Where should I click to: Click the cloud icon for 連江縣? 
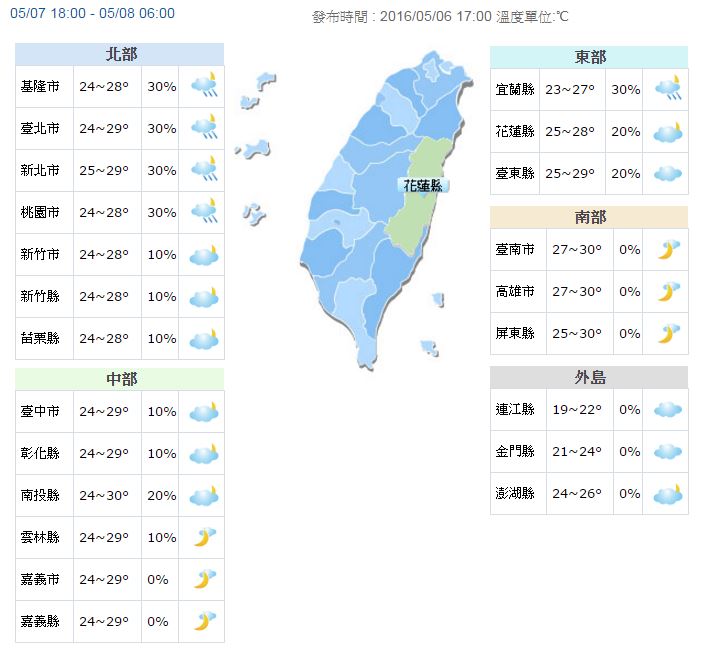667,410
